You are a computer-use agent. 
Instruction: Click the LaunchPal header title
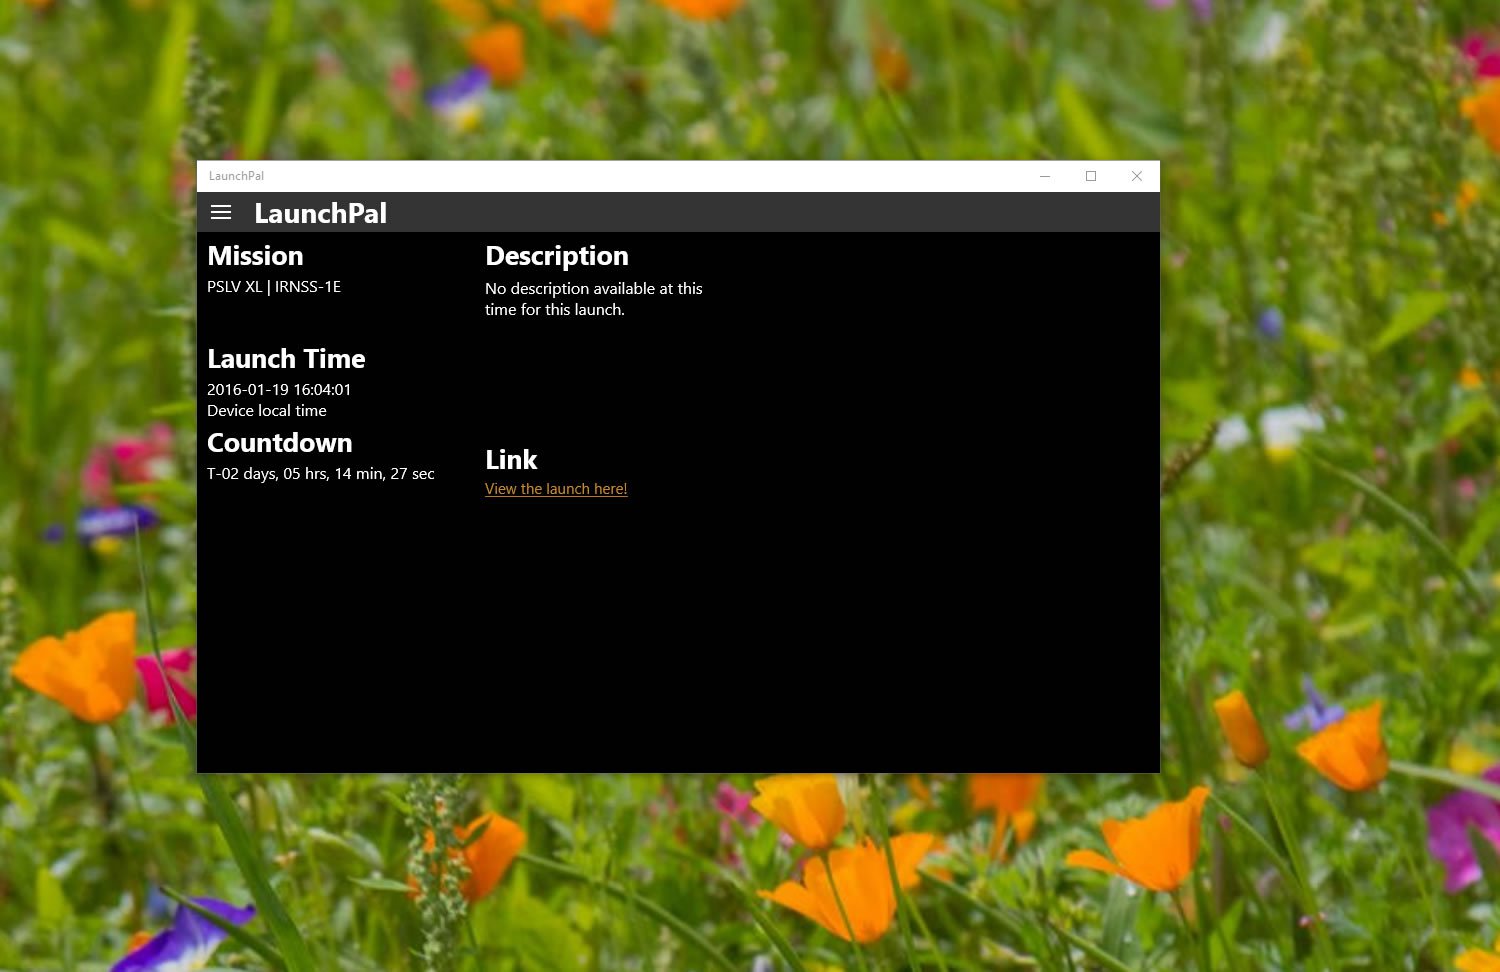[x=320, y=213]
